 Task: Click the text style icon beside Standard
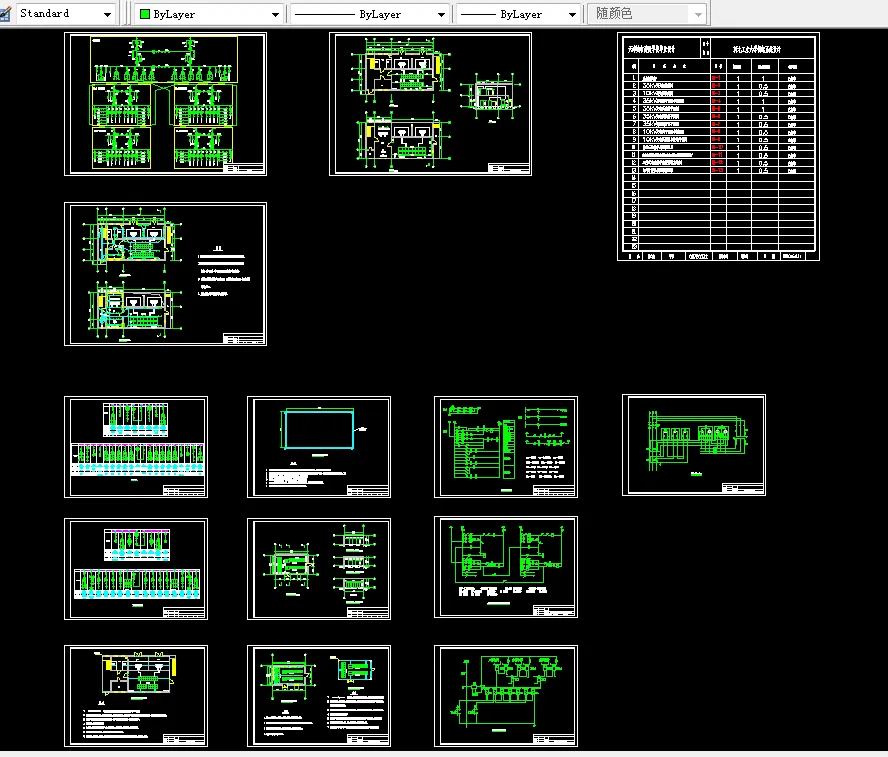click(5, 14)
